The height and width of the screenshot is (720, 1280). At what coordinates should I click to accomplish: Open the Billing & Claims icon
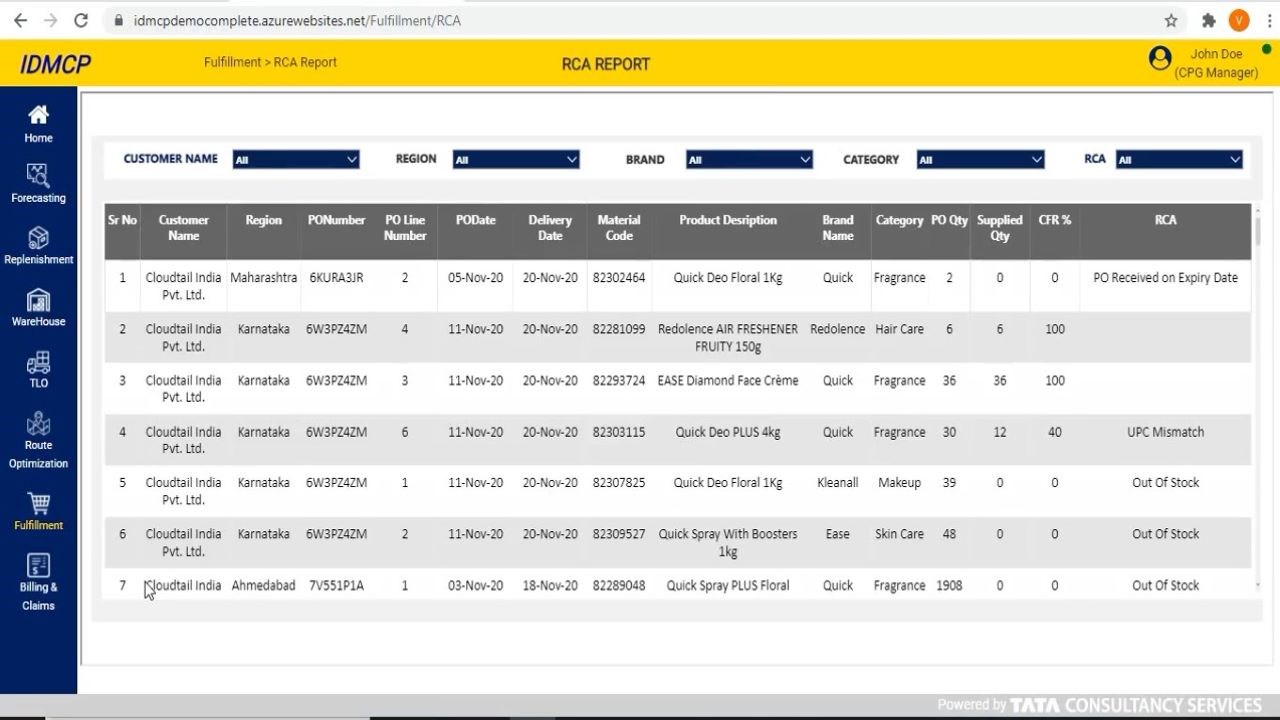(38, 565)
